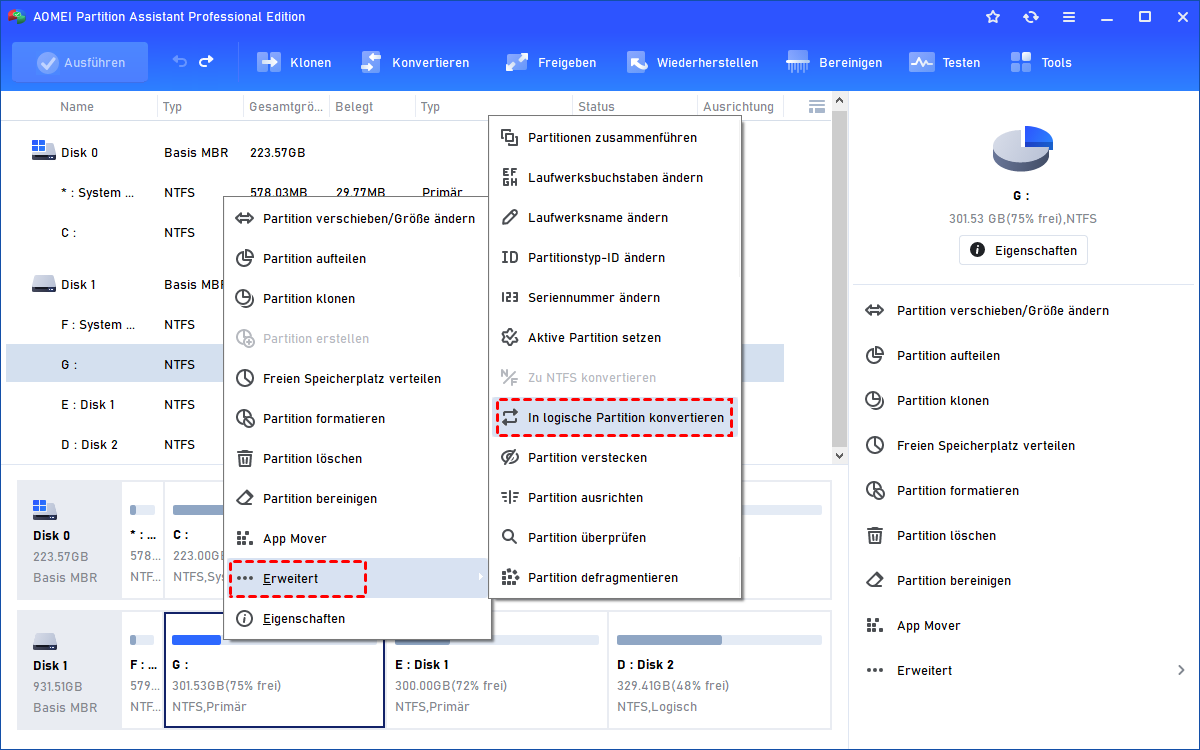Select Seriennummer ändern in submenu
This screenshot has width=1200, height=750.
pos(615,298)
